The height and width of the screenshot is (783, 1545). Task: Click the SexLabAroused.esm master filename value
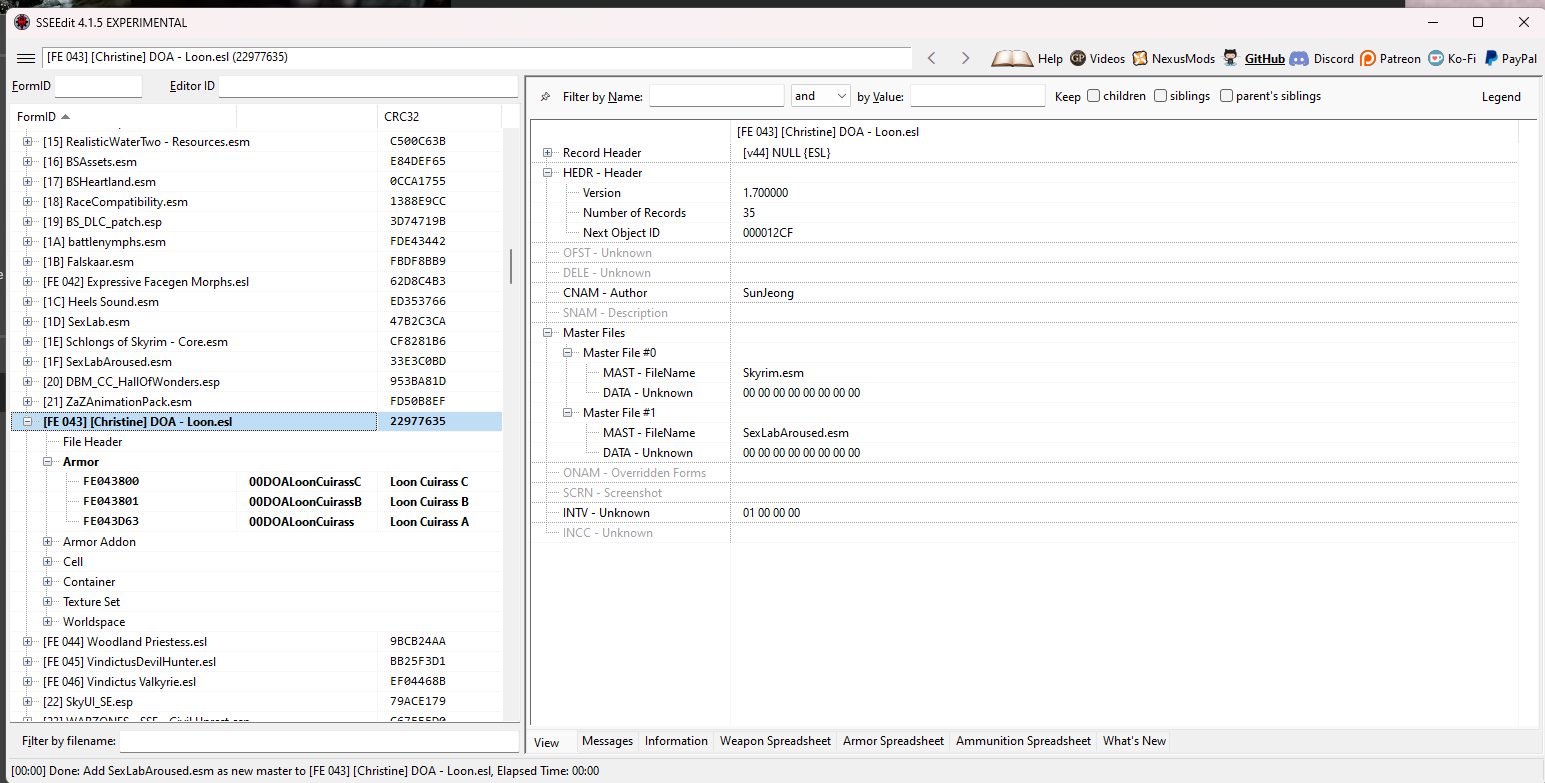796,433
